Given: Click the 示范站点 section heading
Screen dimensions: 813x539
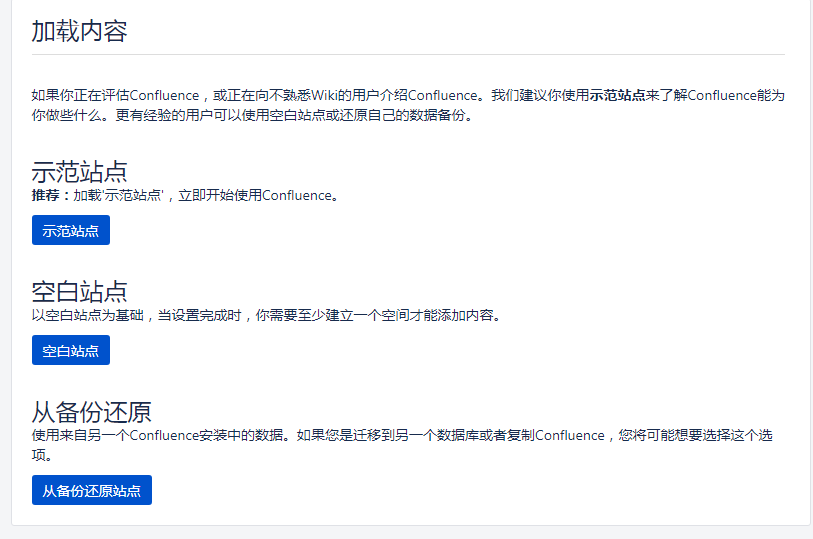Looking at the screenshot, I should (79, 172).
